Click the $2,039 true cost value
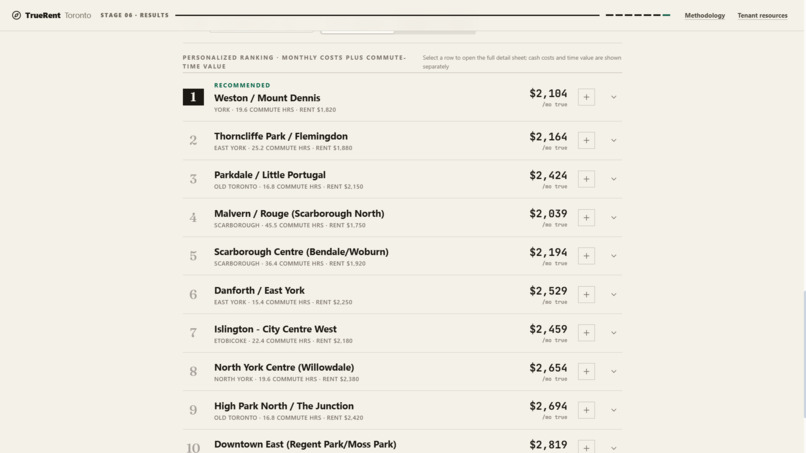 548,213
